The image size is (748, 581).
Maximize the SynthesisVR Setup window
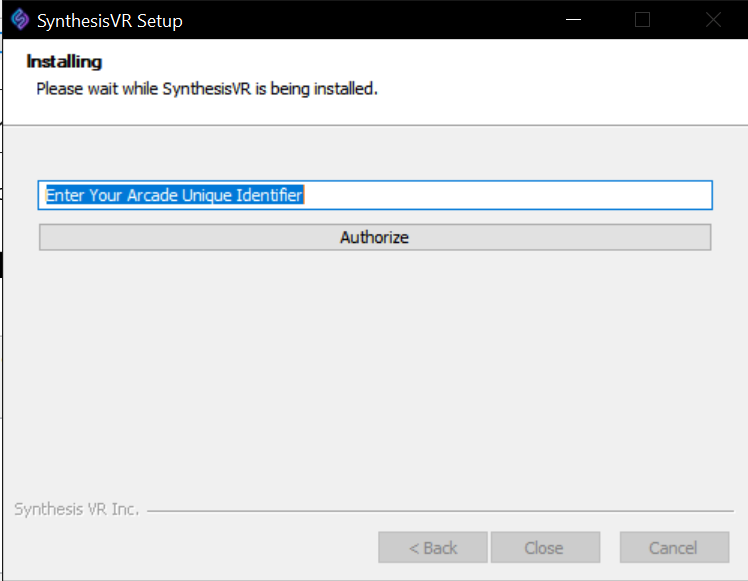coord(642,20)
